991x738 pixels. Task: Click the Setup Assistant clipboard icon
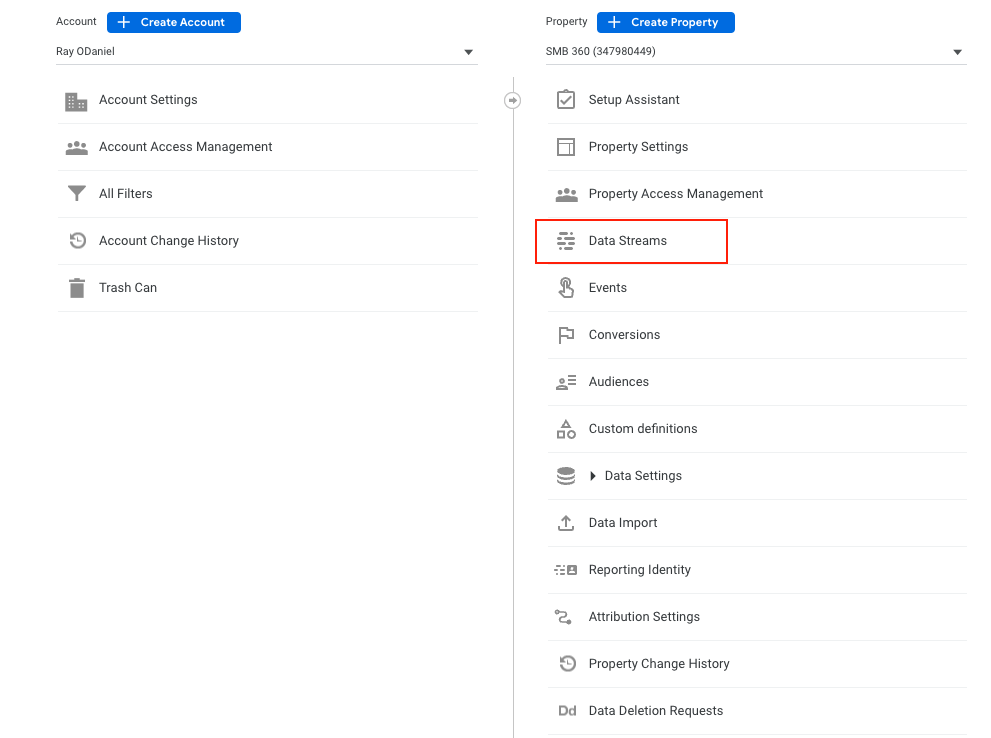(x=566, y=100)
